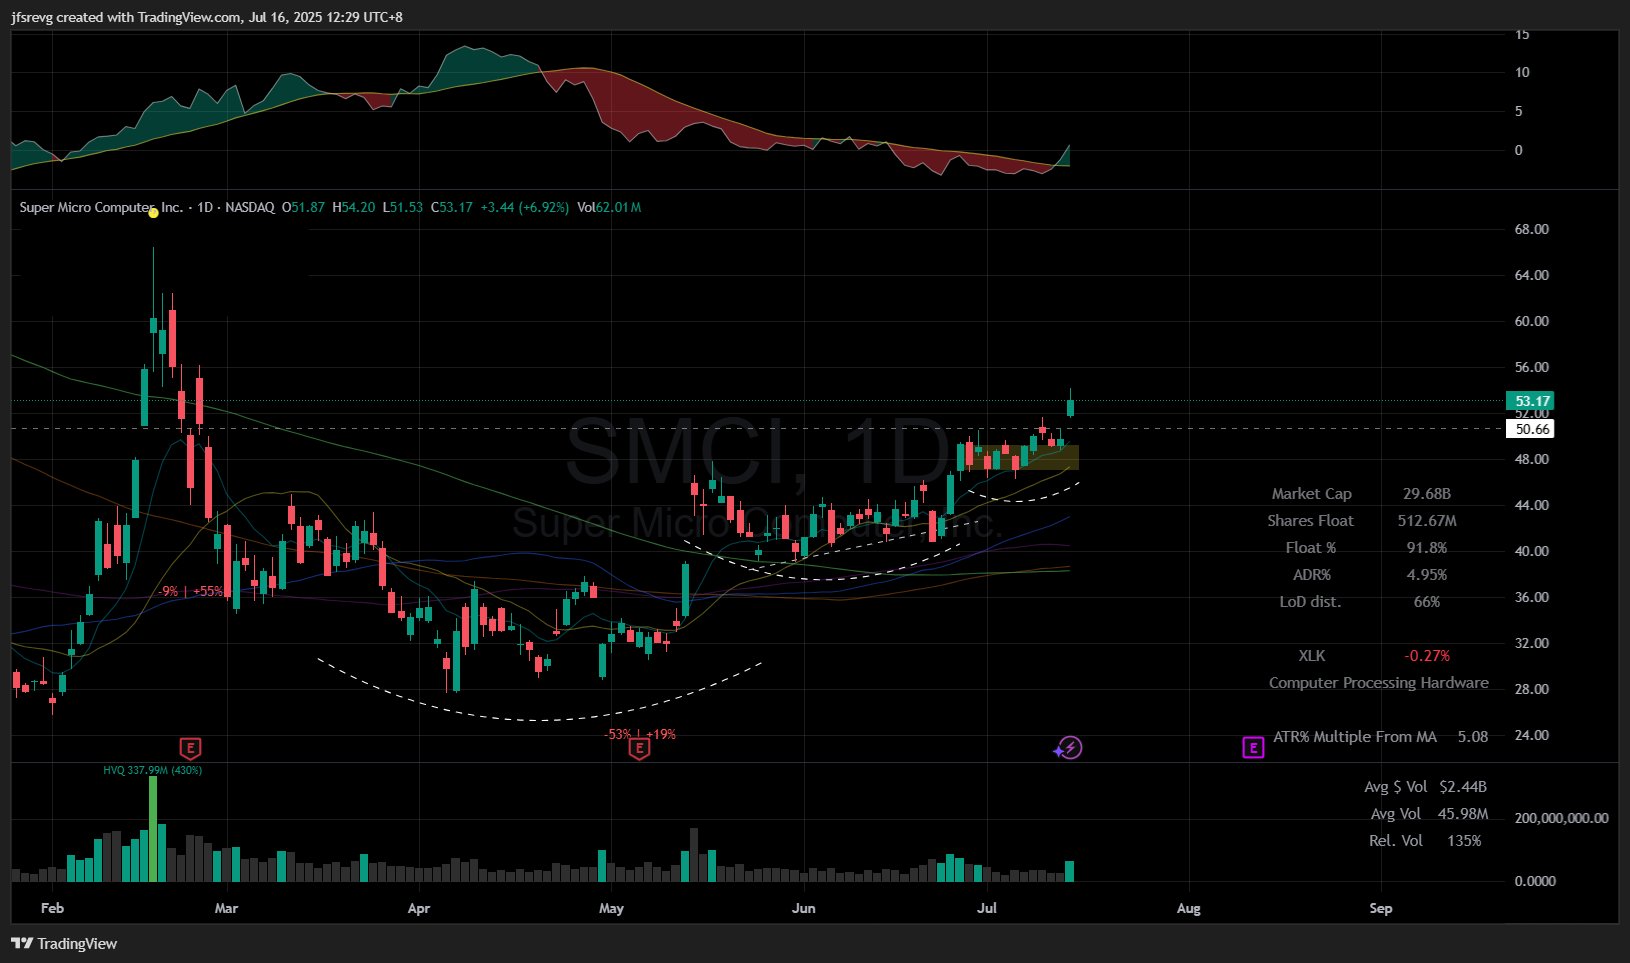
Task: Click the 60.00 price axis label
Action: pos(1531,321)
